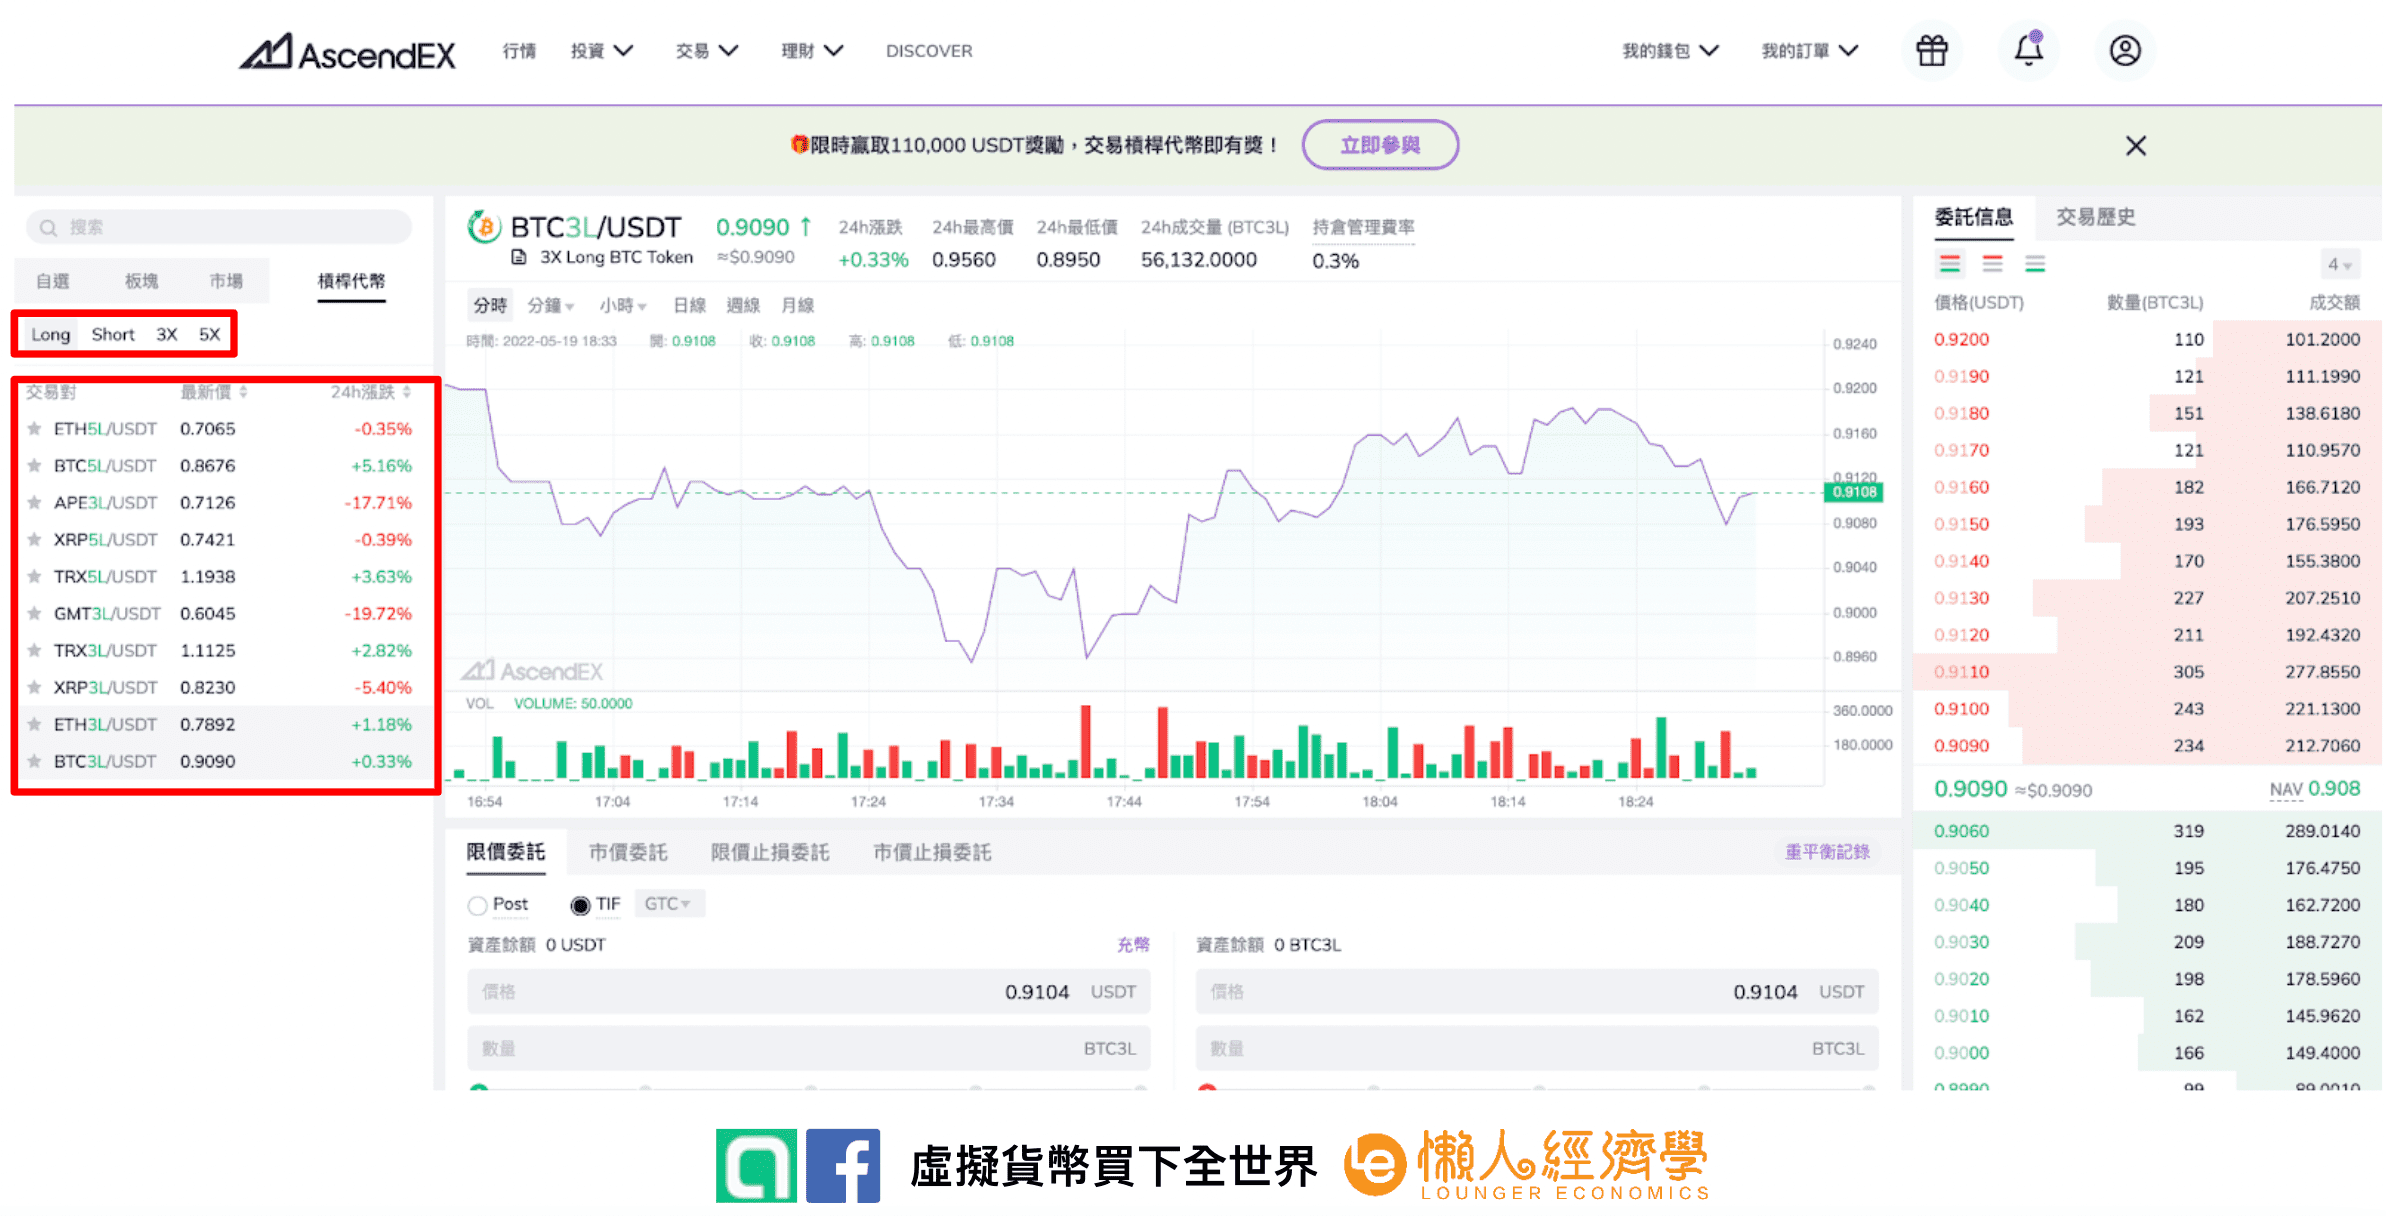Screen dimensions: 2386x1216
Task: Favorite GMT3L/USDT with its star
Action: coord(34,614)
